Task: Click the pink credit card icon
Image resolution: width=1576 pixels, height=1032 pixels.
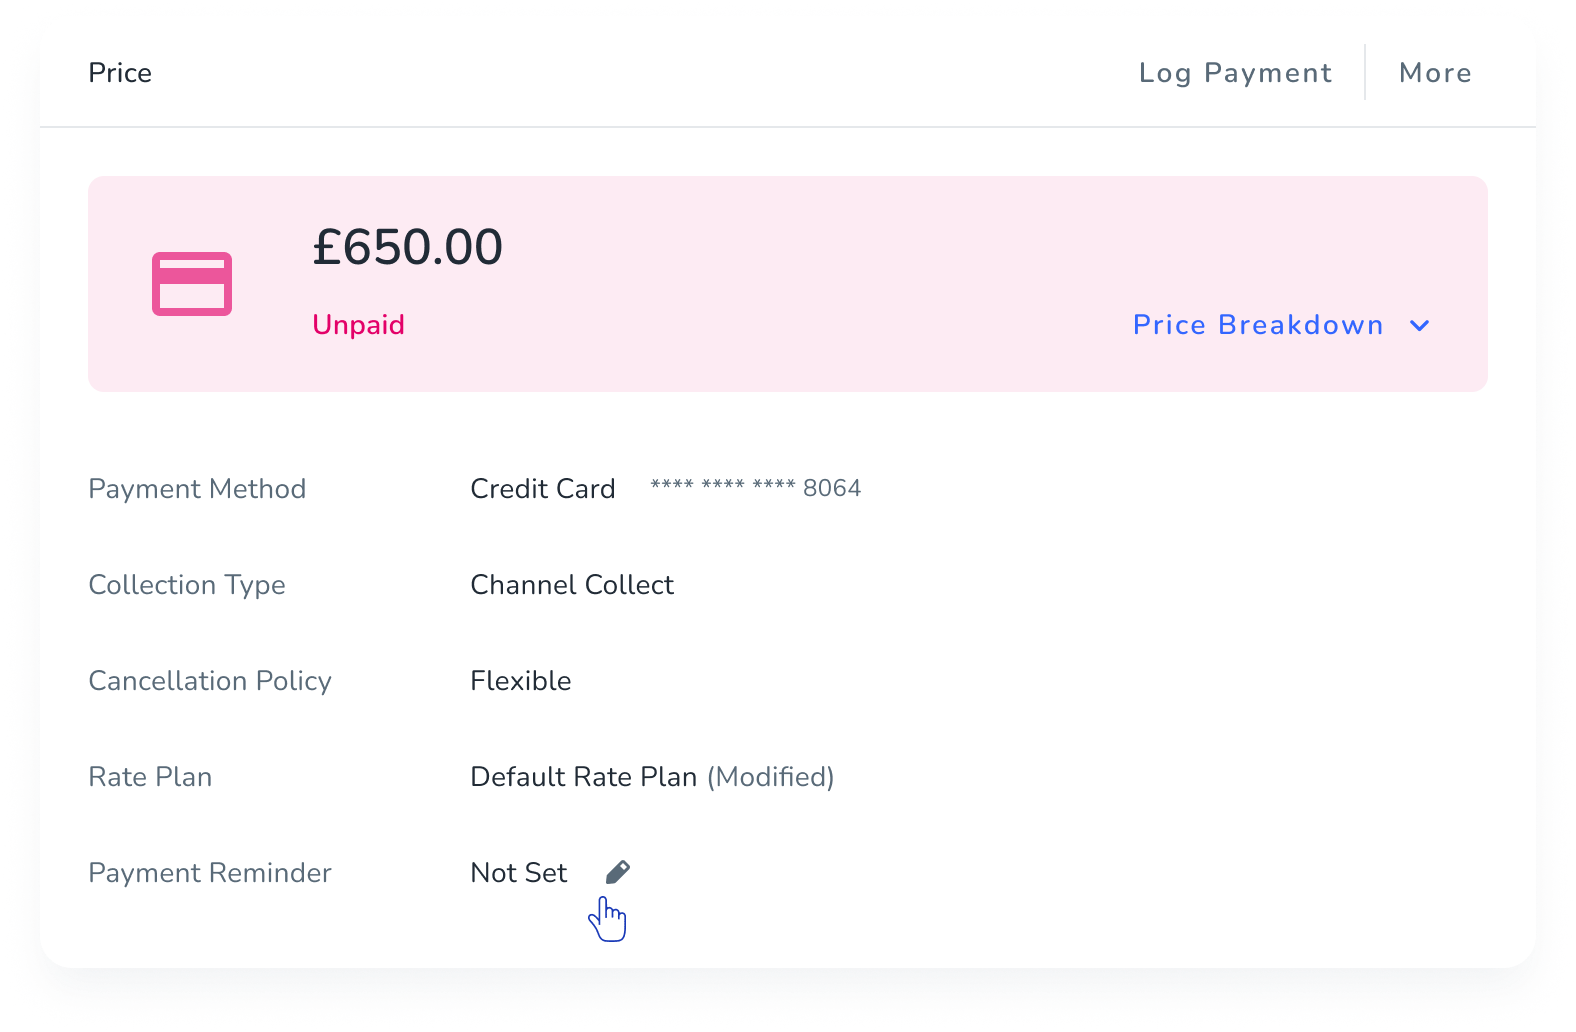Action: pos(192,284)
